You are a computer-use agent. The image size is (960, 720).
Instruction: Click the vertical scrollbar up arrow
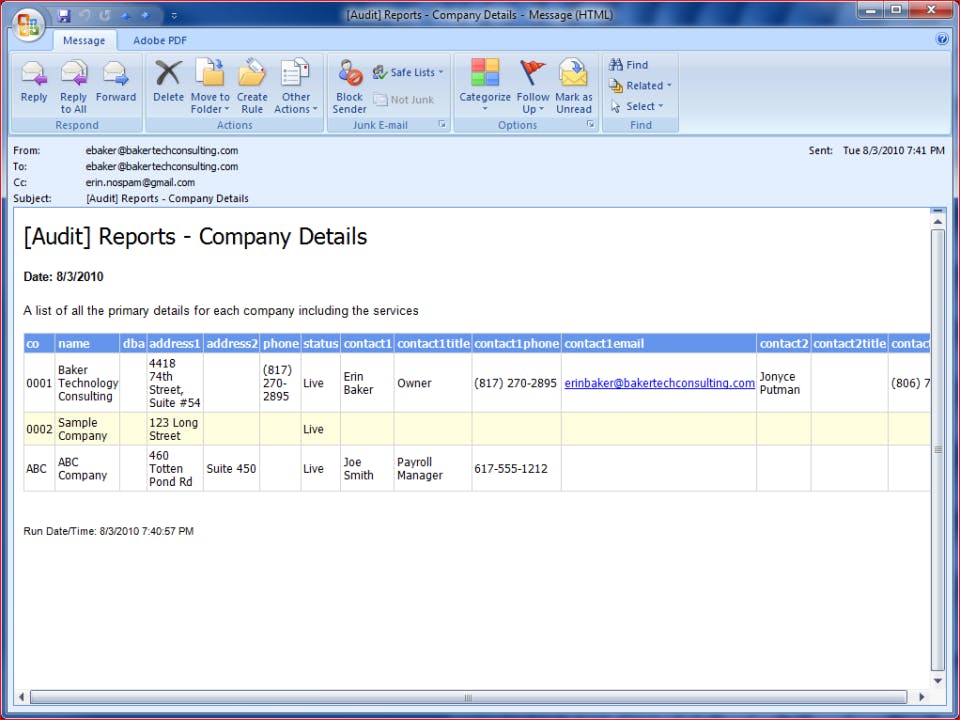(937, 222)
